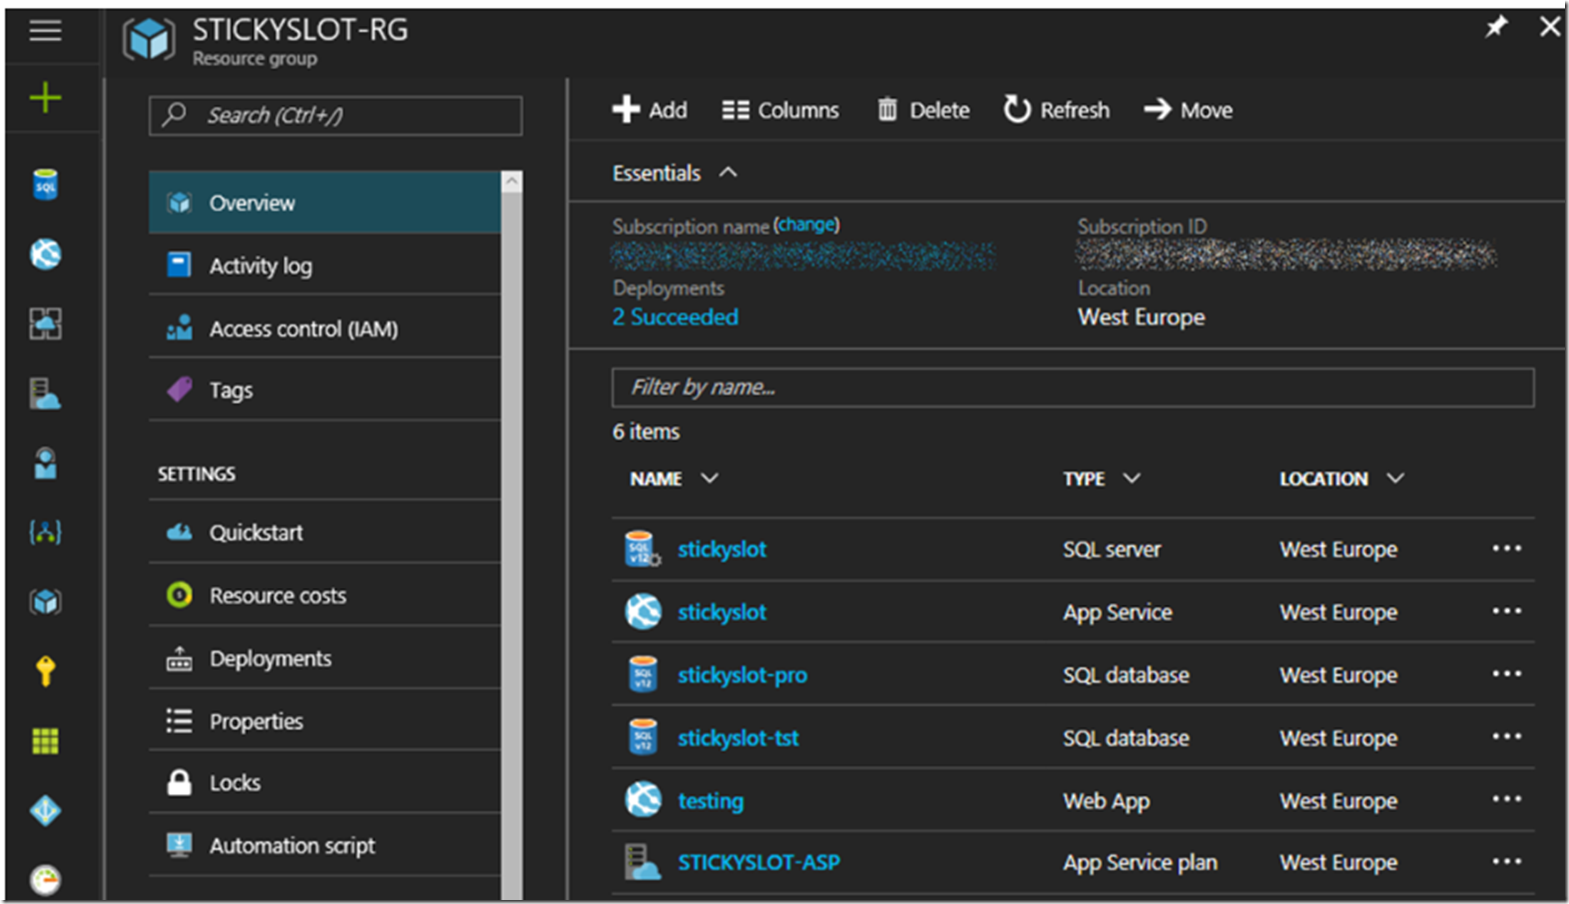Open Properties settings item
This screenshot has width=1569, height=904.
pyautogui.click(x=325, y=721)
